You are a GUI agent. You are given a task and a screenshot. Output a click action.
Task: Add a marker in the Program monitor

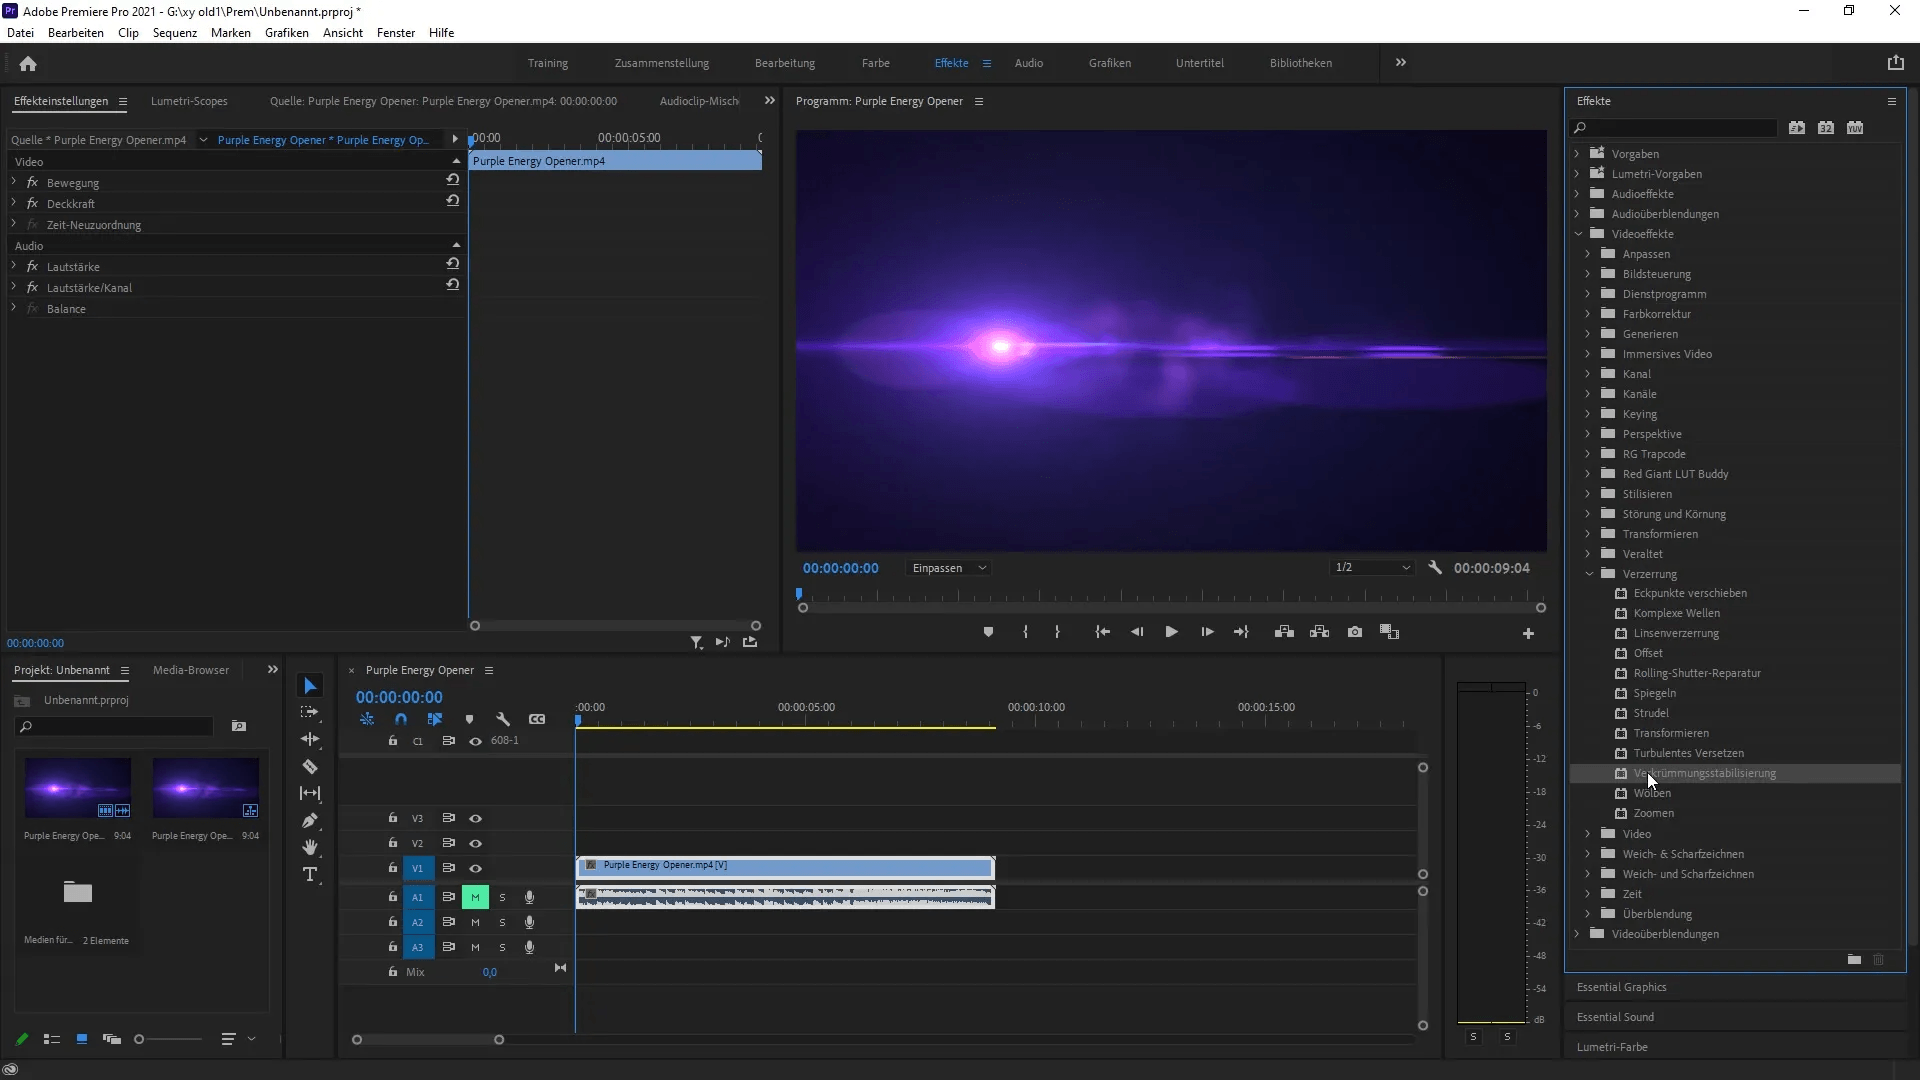pos(988,632)
